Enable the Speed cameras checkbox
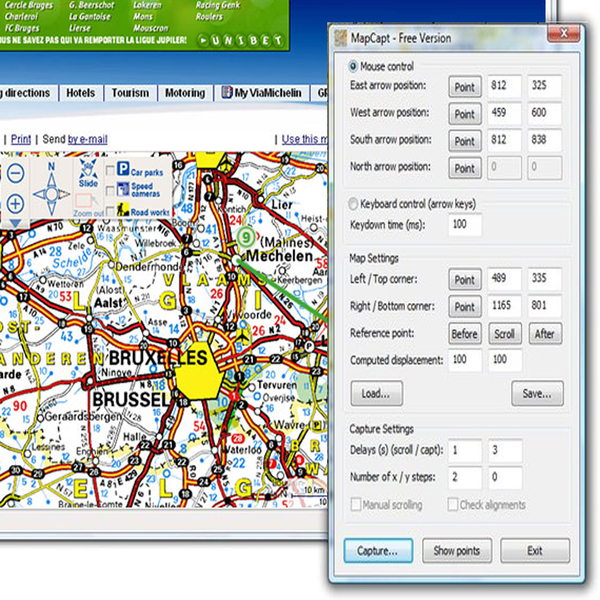Screen dimensions: 600x600 click(110, 190)
